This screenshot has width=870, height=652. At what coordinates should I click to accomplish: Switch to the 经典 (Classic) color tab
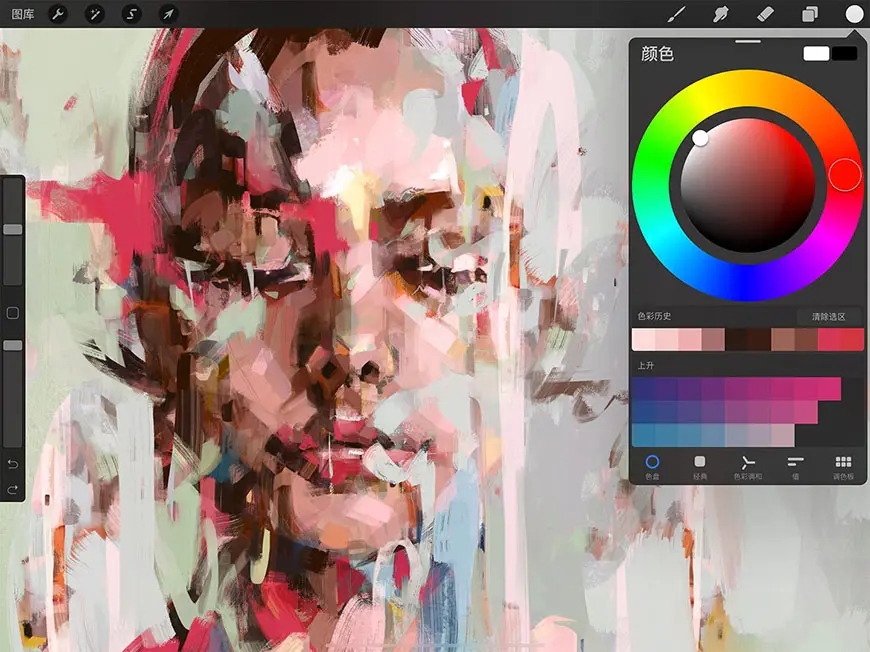pos(700,466)
